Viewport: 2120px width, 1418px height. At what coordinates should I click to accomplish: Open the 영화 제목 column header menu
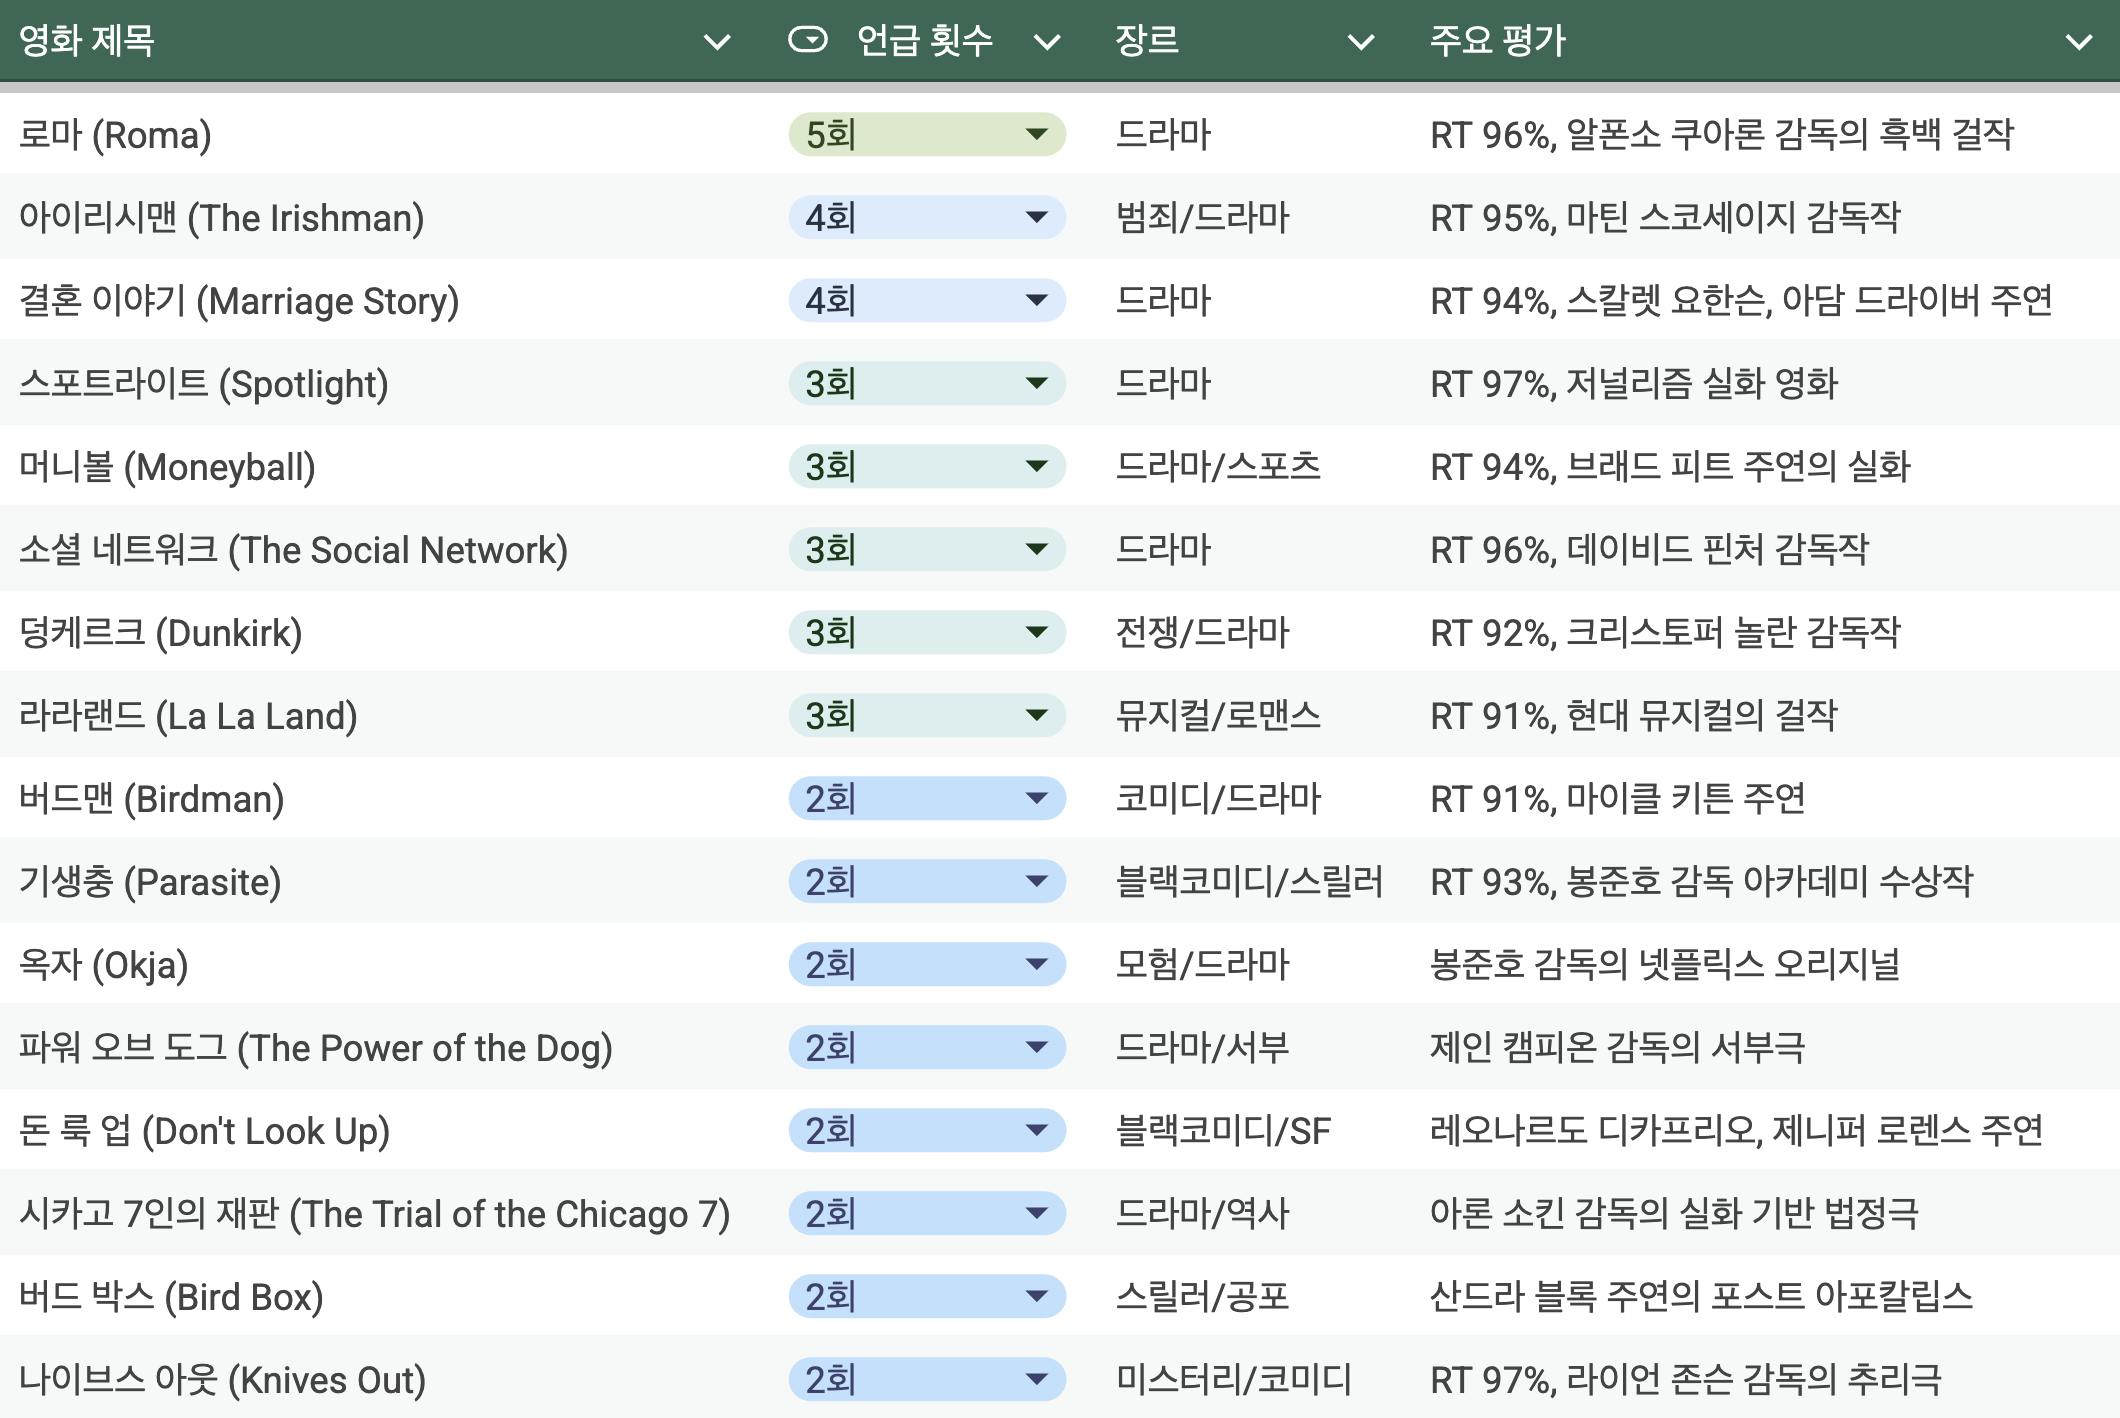pos(717,42)
